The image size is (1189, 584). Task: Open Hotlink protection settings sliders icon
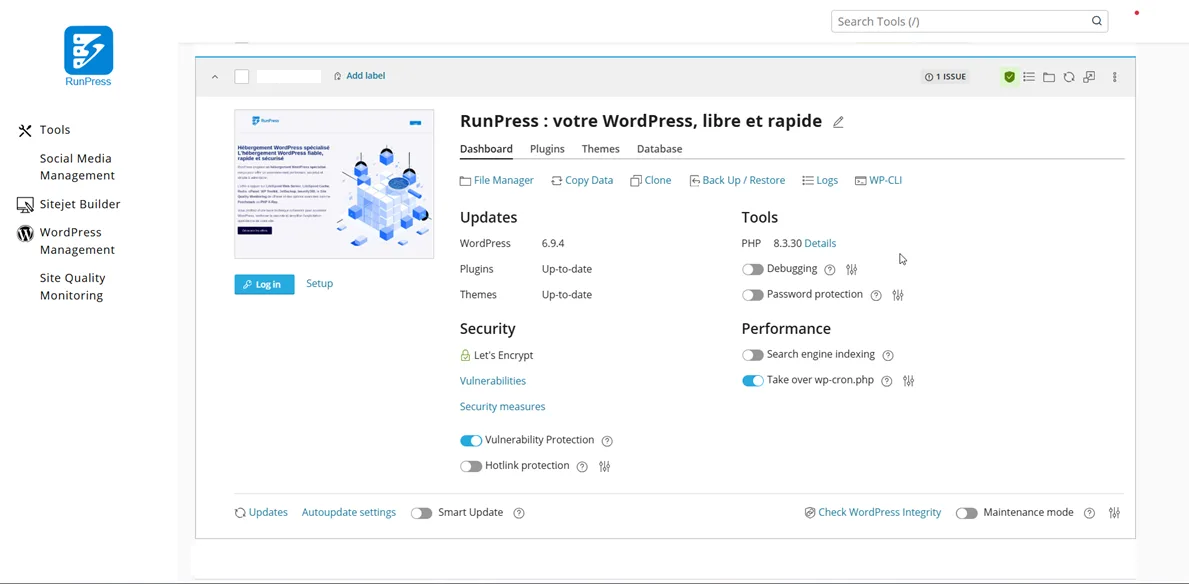point(604,466)
